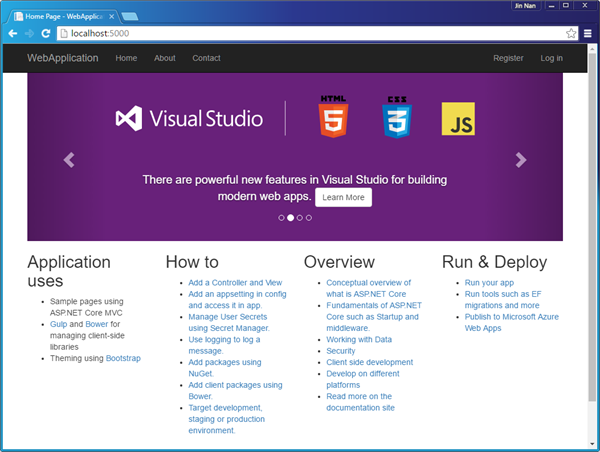Image resolution: width=600 pixels, height=452 pixels.
Task: Click the WebApplication brand link
Action: (x=63, y=58)
